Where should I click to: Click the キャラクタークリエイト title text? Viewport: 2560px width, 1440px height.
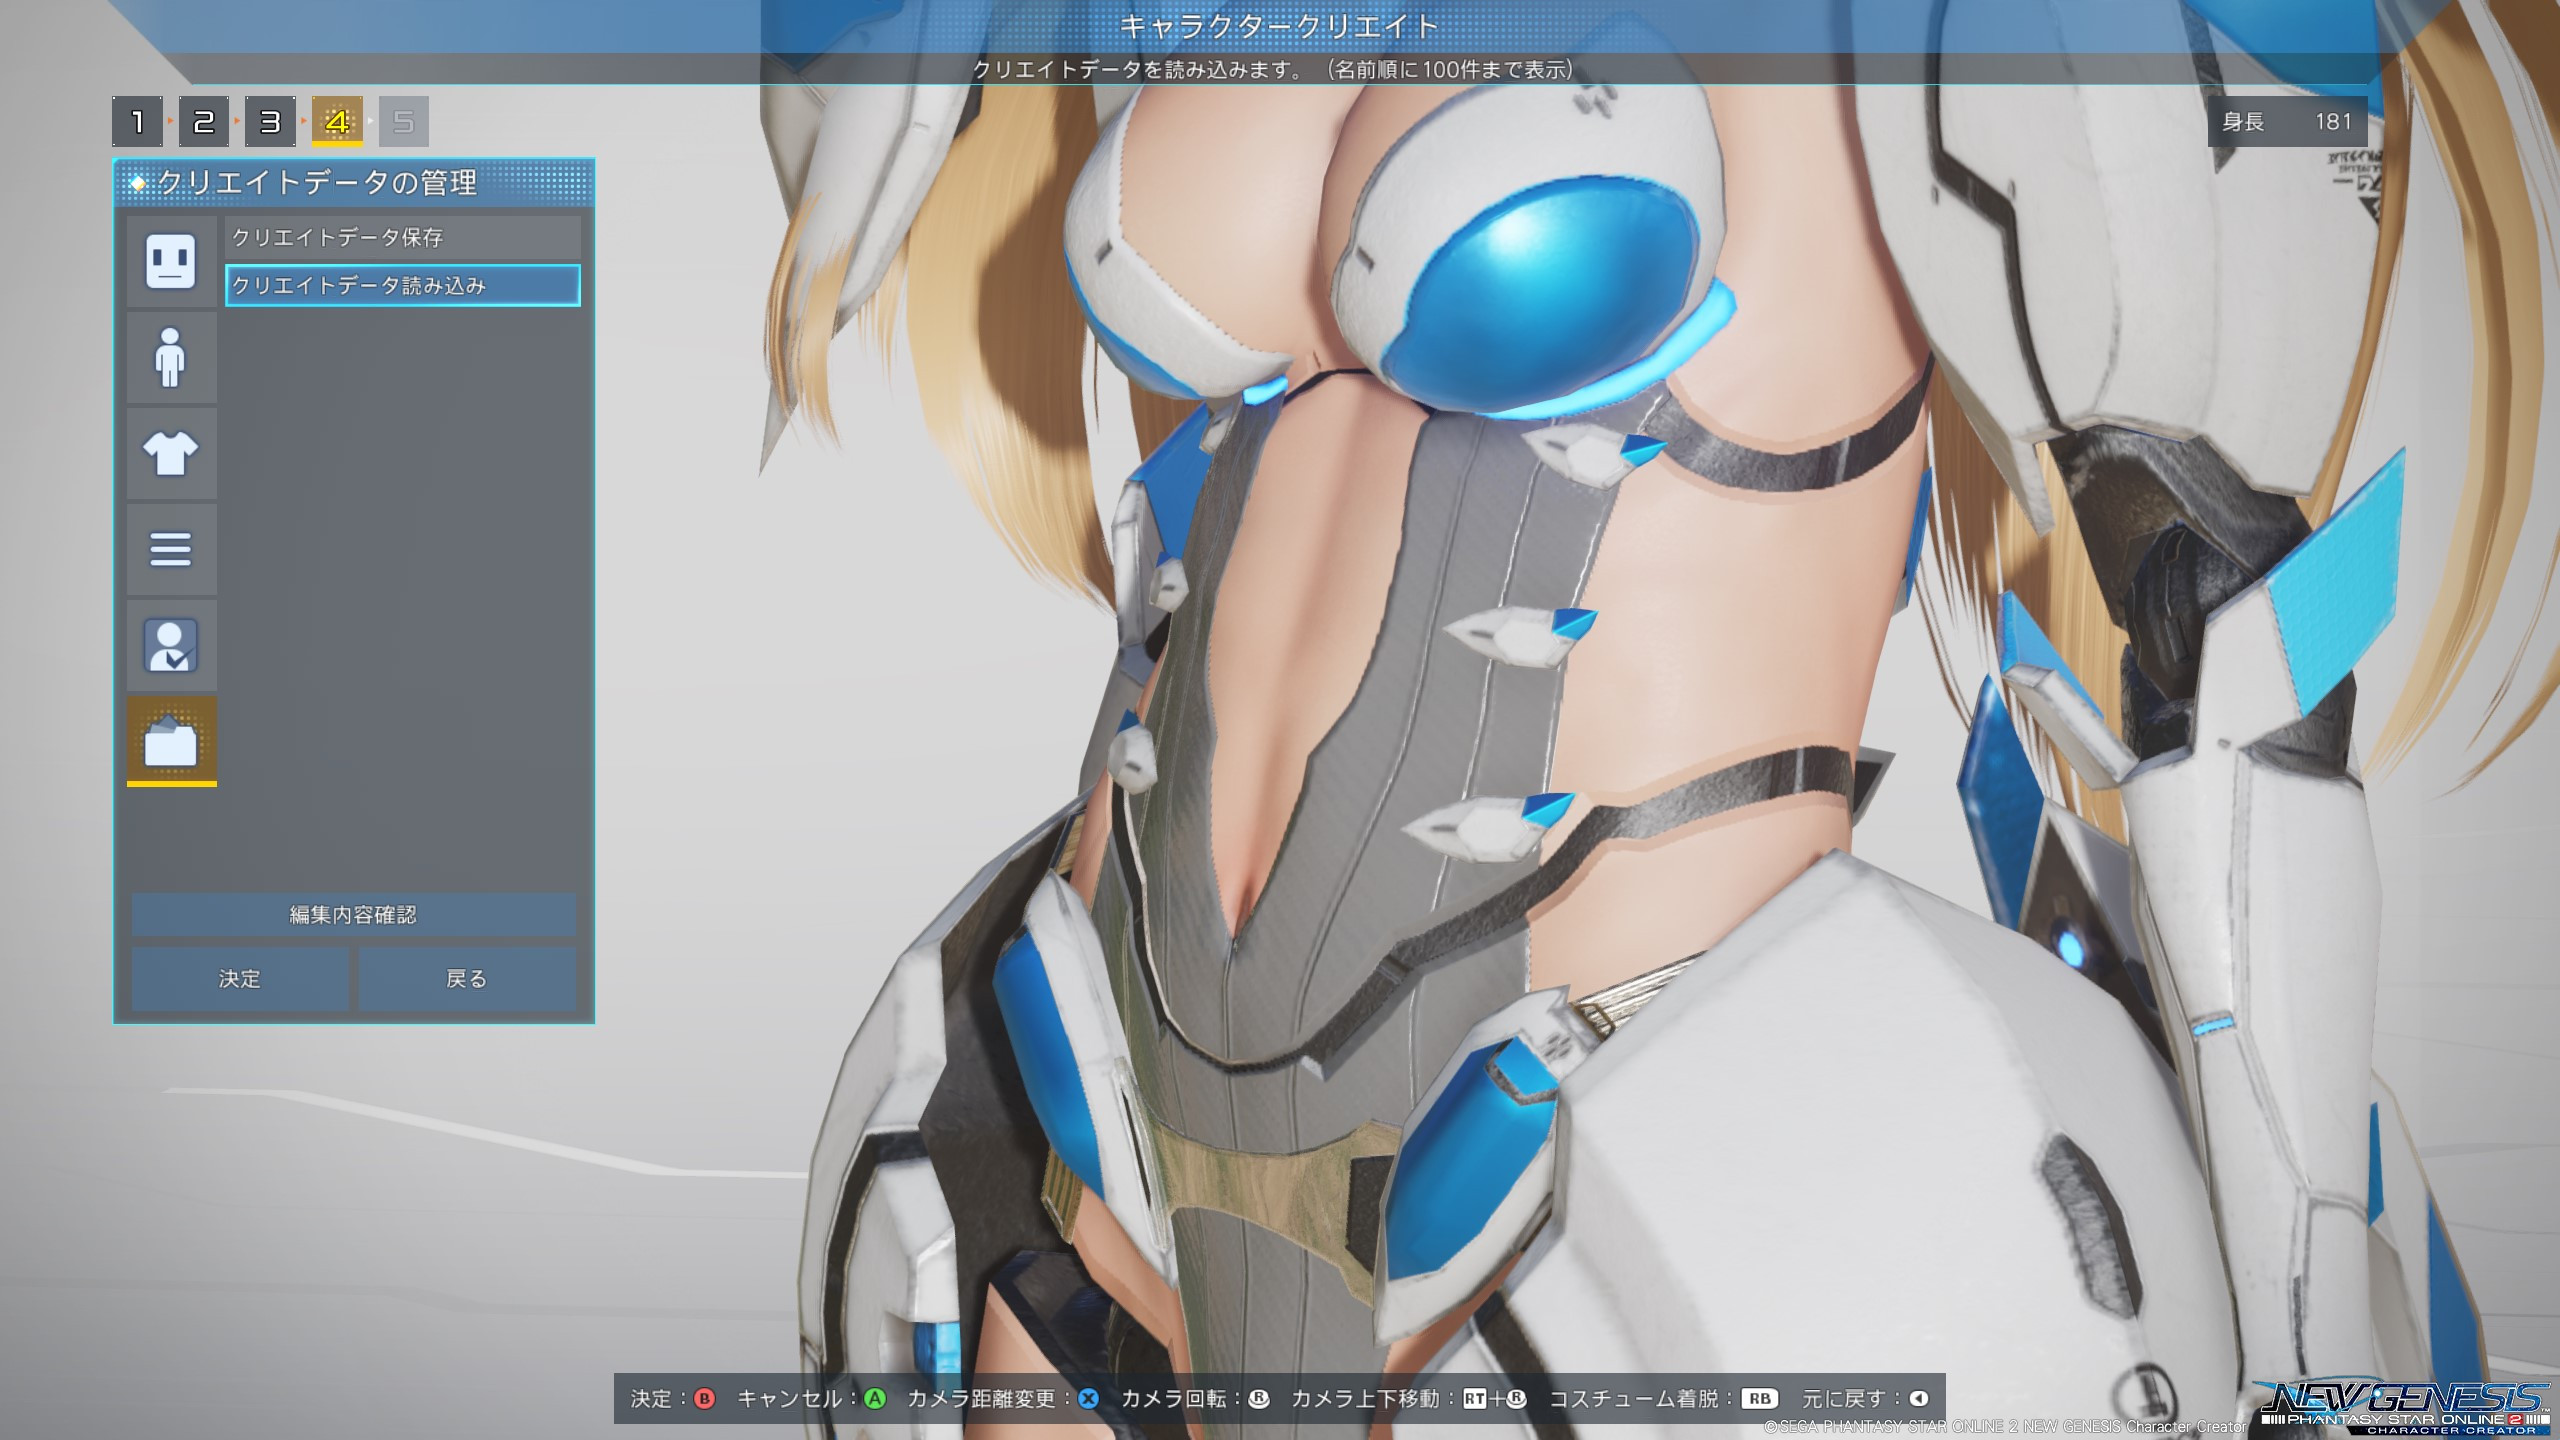coord(1279,26)
